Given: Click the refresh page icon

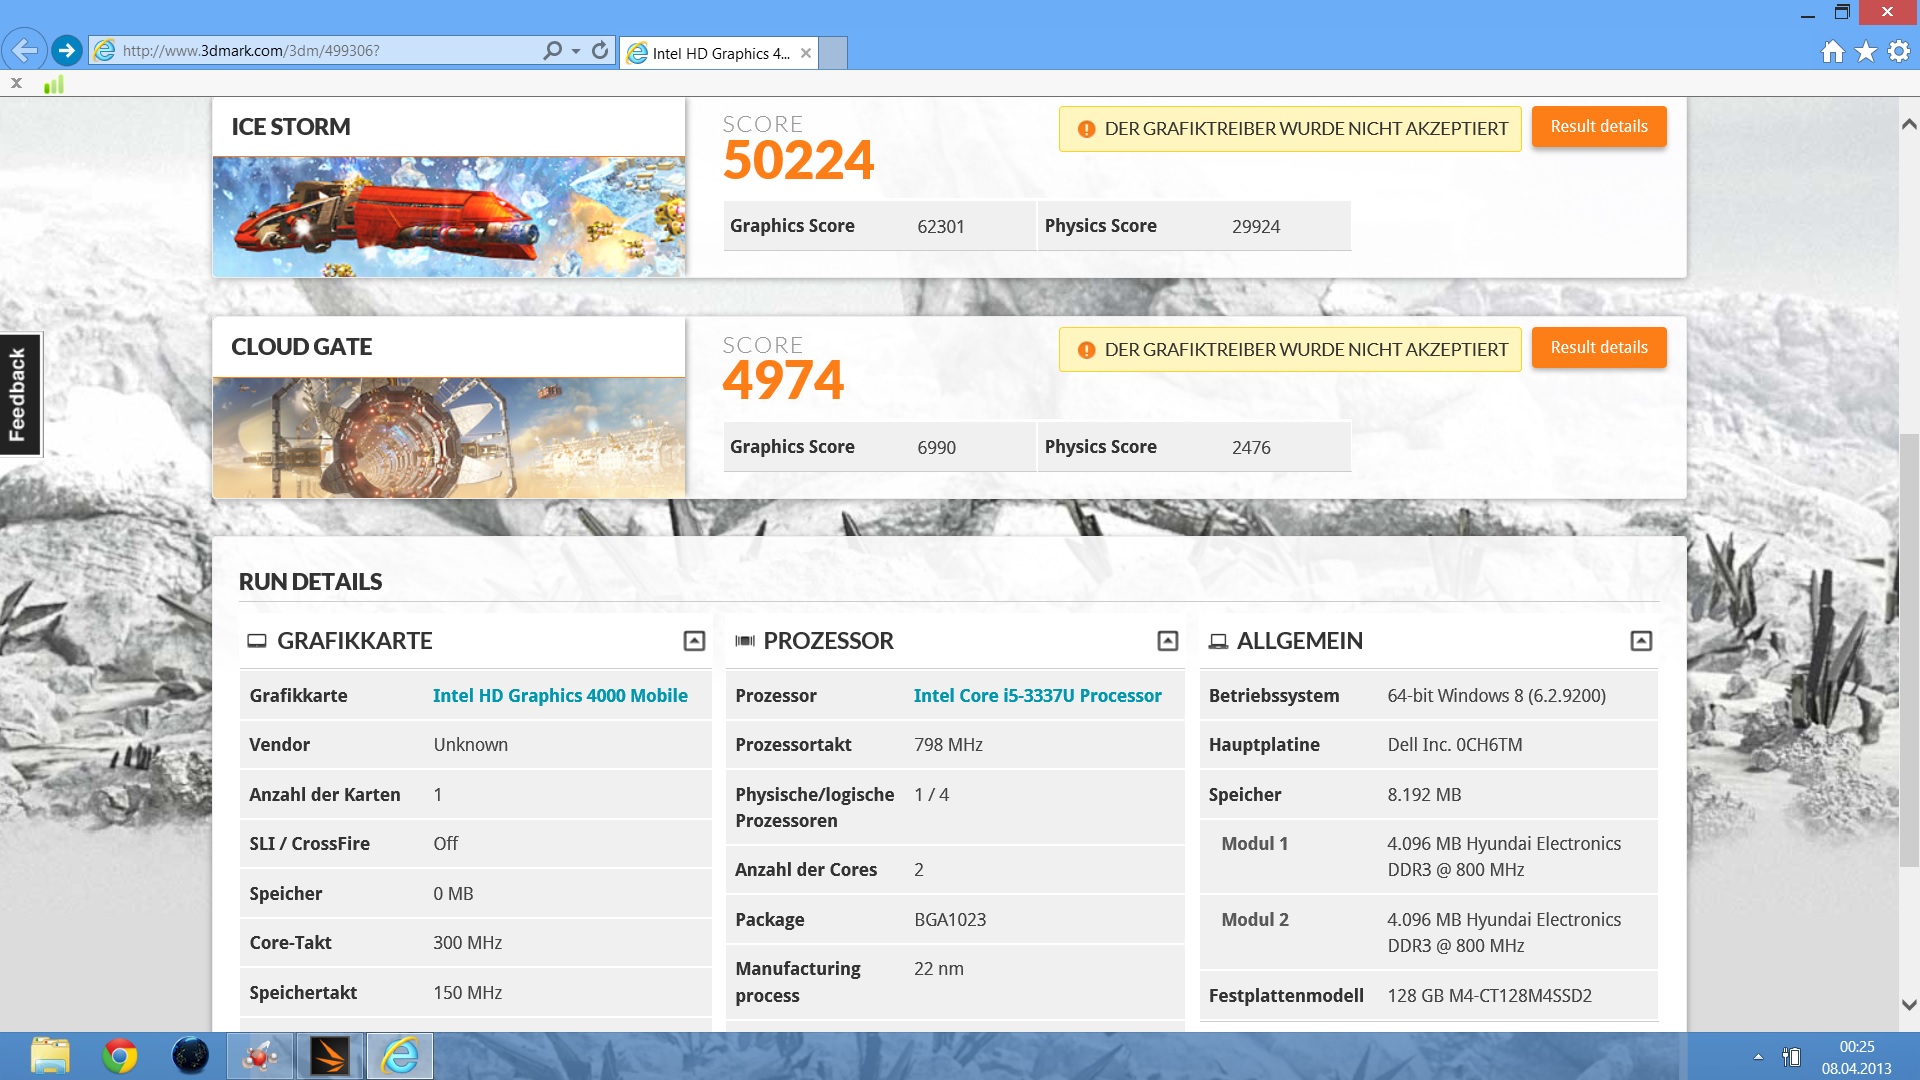Looking at the screenshot, I should pyautogui.click(x=600, y=50).
